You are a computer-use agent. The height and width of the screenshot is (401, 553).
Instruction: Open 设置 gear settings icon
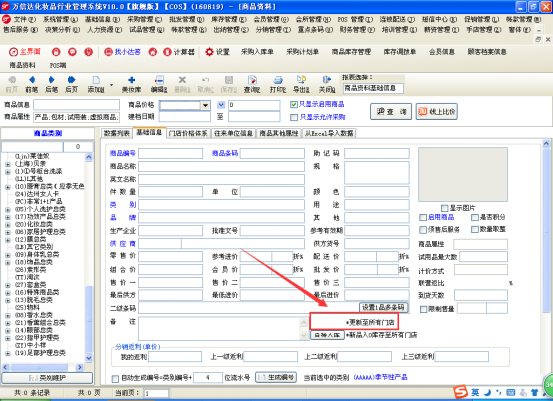click(209, 52)
